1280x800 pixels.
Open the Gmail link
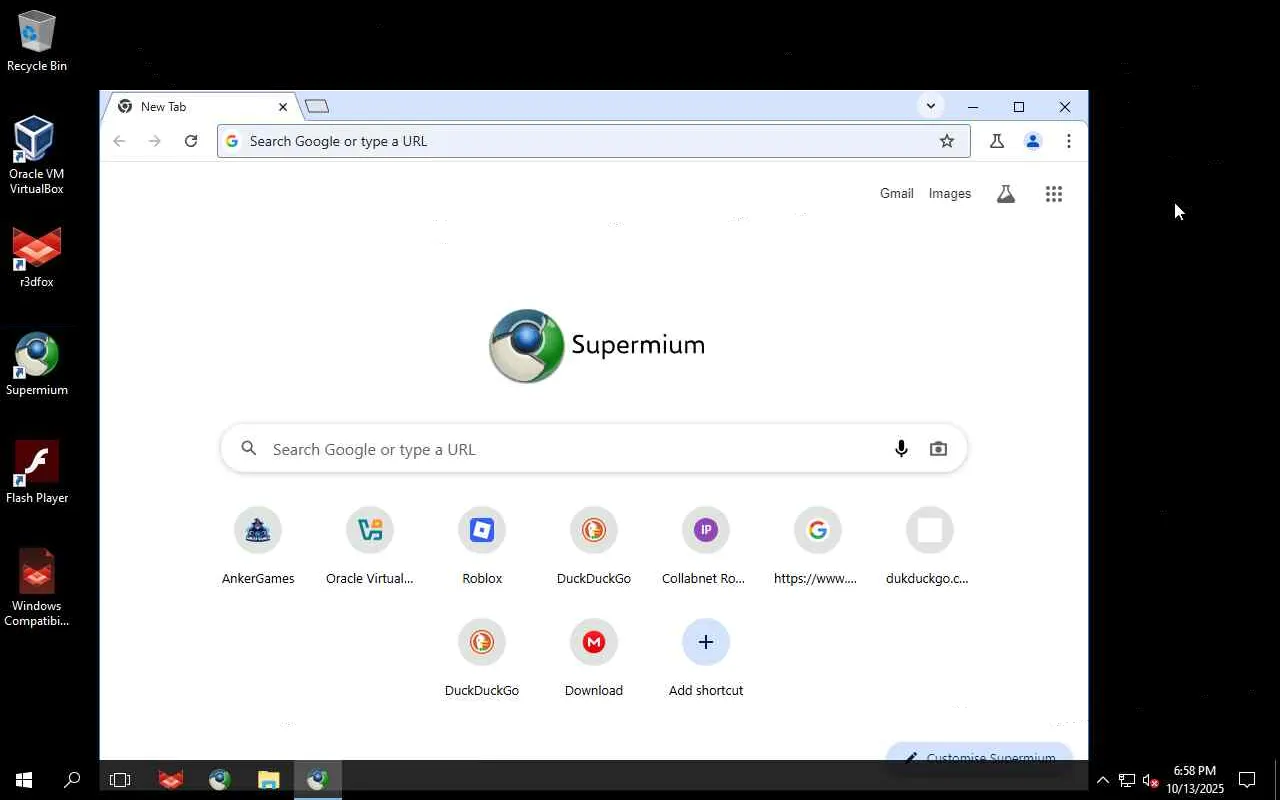897,194
